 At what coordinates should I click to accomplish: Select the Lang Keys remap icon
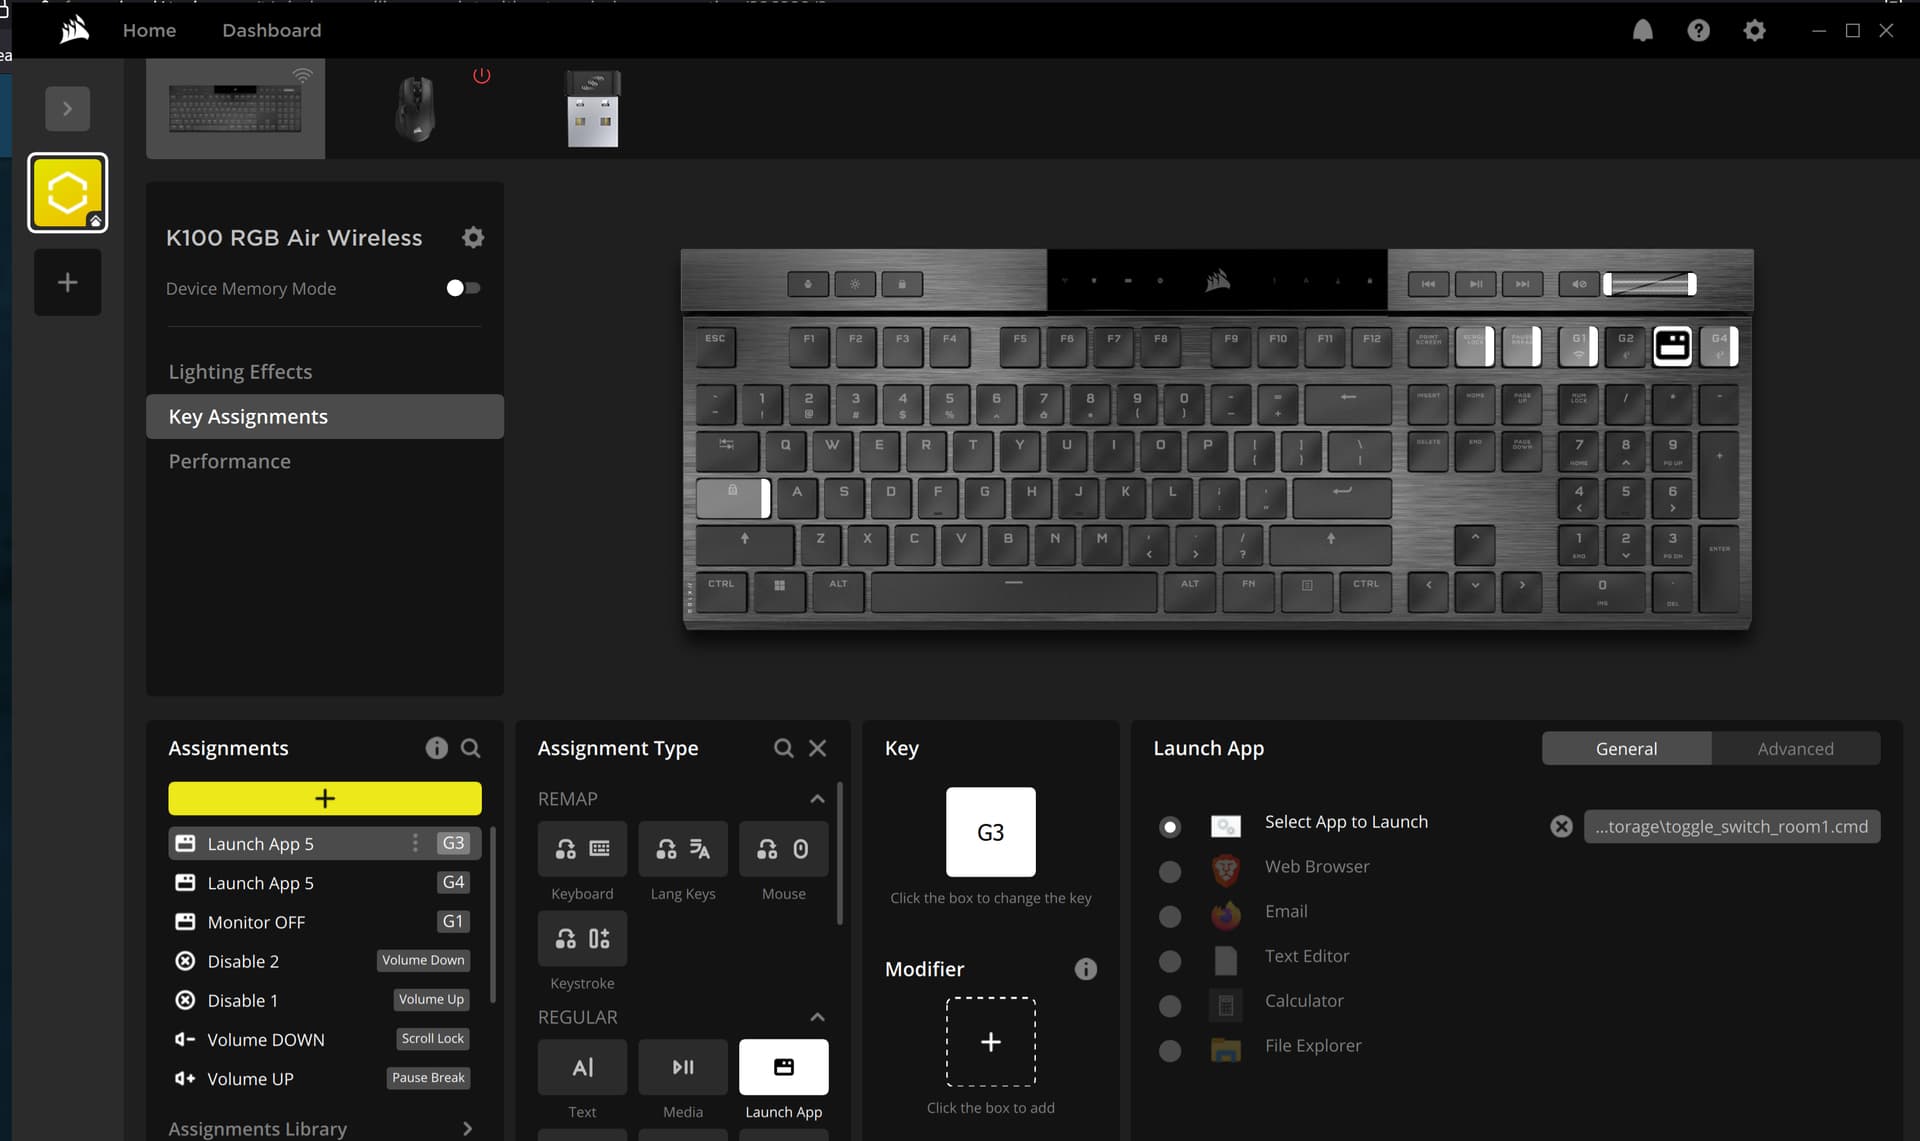coord(683,849)
